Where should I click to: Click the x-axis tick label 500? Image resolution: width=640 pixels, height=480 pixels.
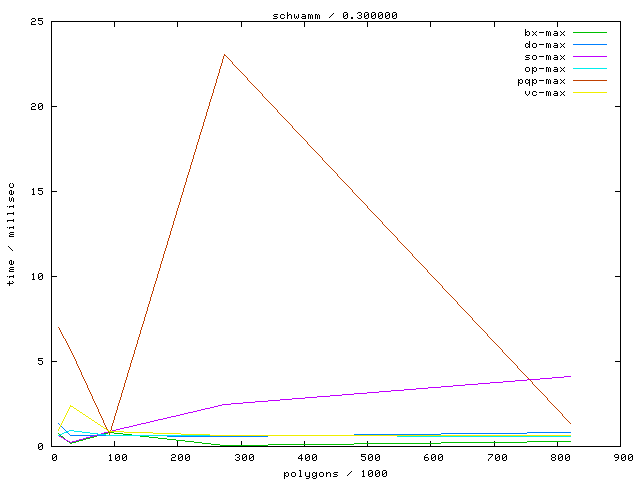click(x=370, y=458)
